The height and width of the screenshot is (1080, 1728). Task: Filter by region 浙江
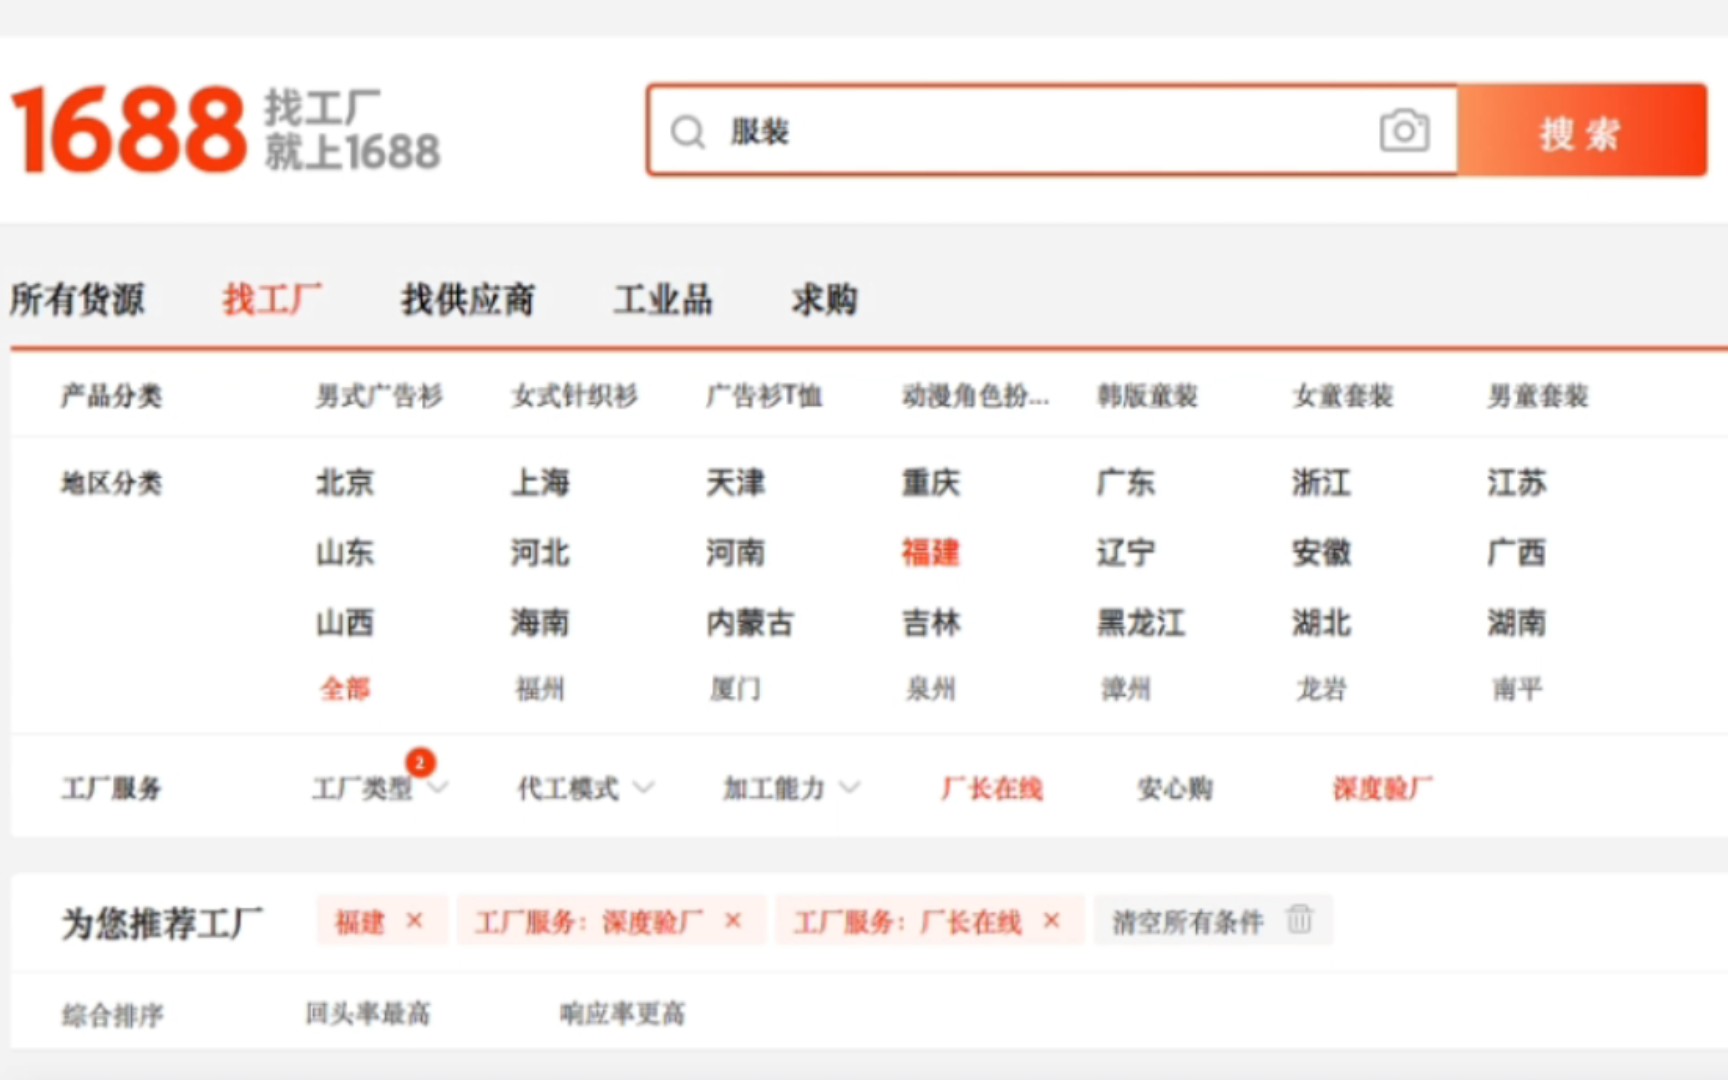[1321, 483]
